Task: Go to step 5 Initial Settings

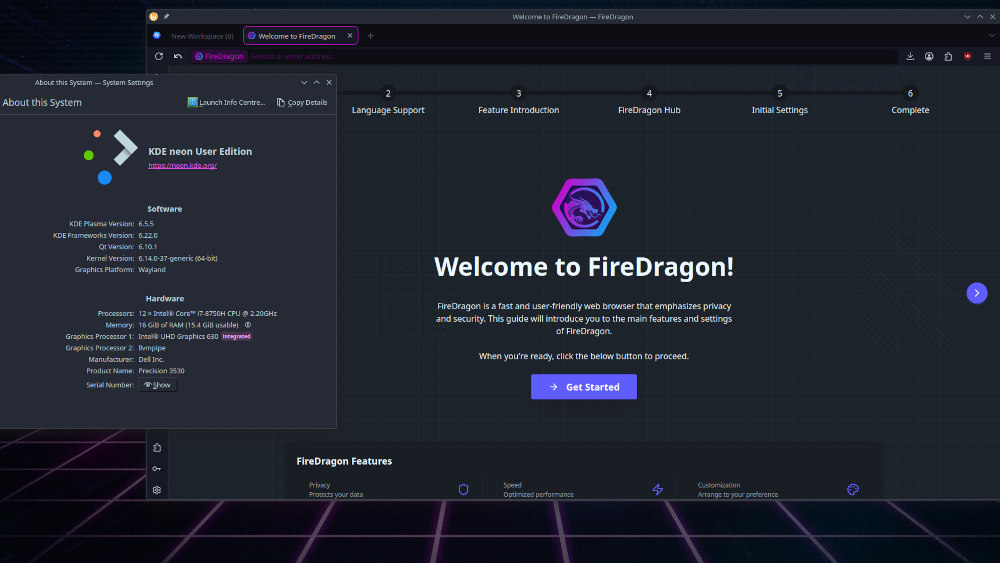Action: (779, 101)
